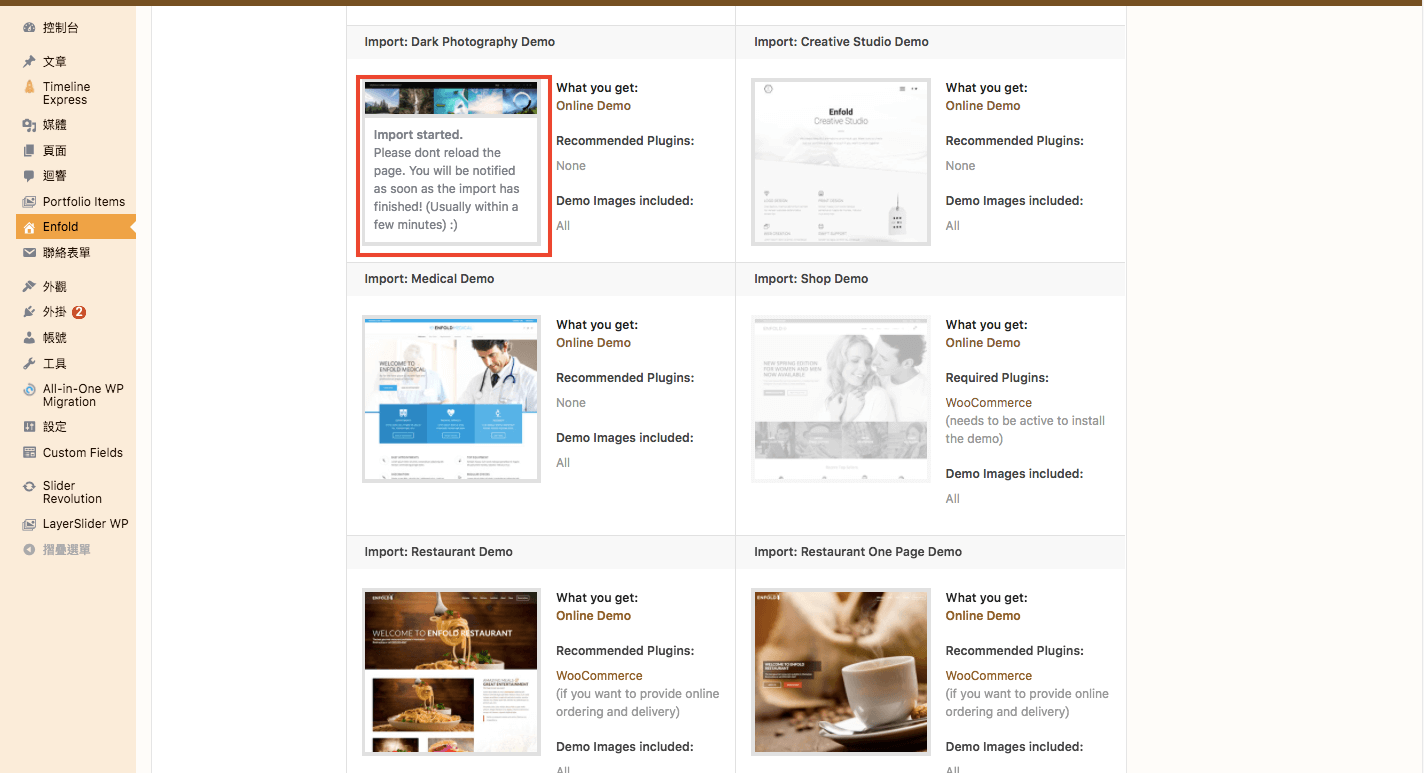Click the 頁面 pages icon
1424x773 pixels.
point(29,151)
